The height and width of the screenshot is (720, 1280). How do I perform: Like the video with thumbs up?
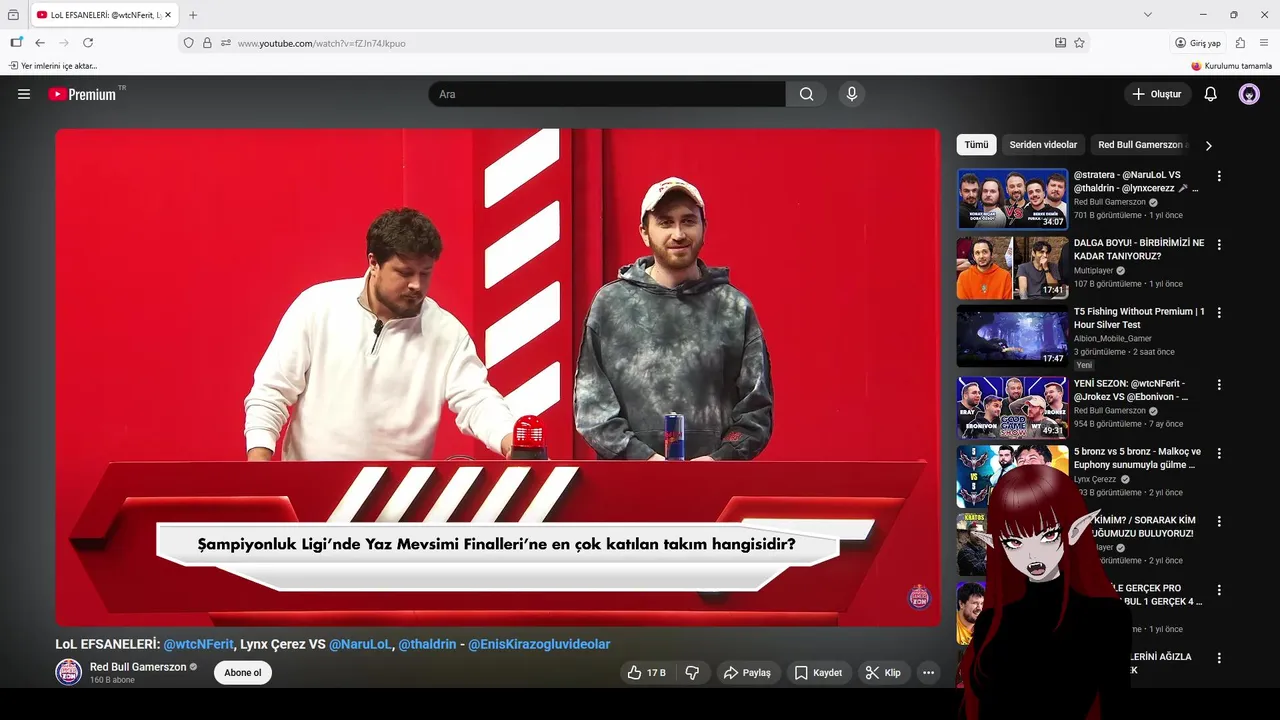pos(646,673)
